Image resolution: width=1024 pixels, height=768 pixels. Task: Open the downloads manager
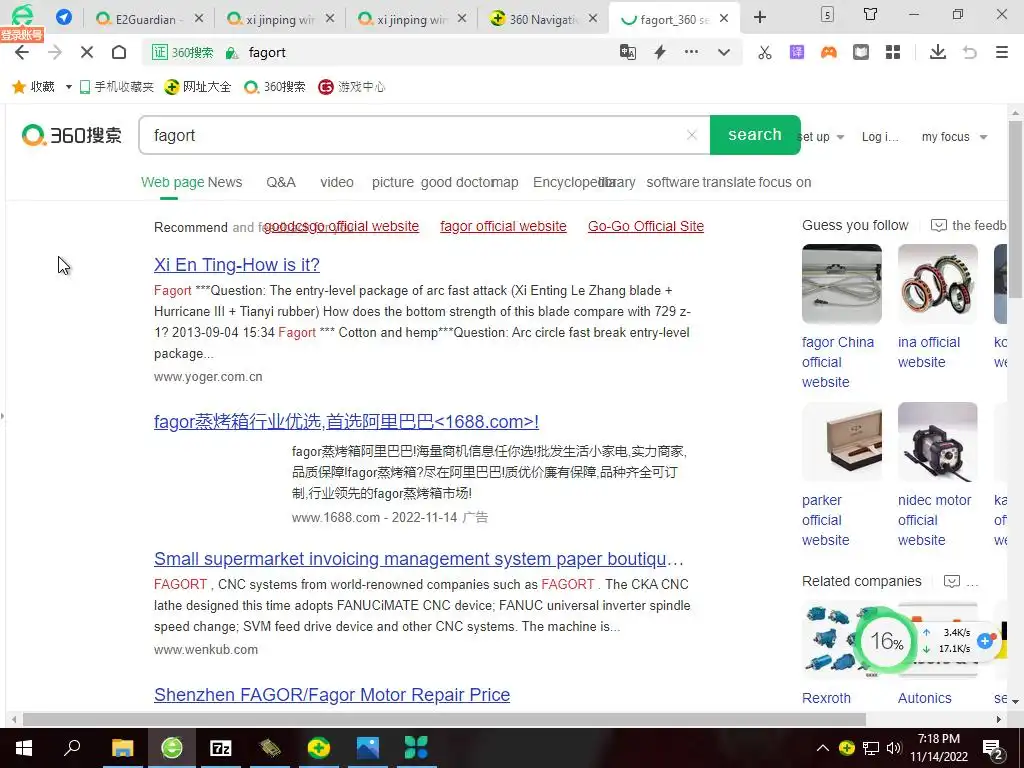[x=938, y=52]
